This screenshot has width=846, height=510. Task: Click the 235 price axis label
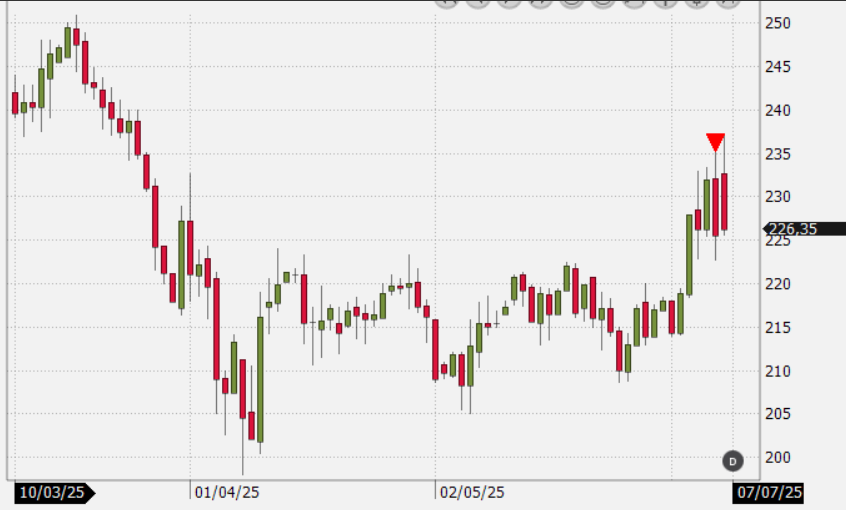click(x=777, y=154)
